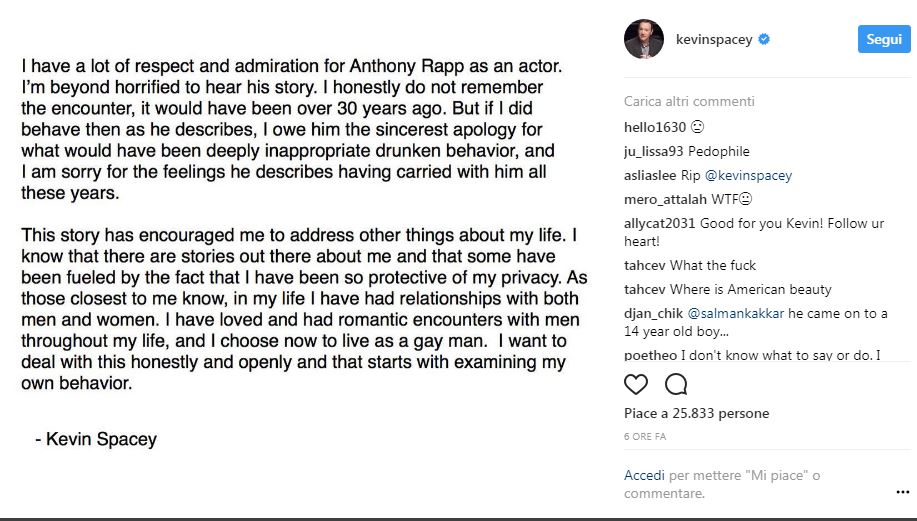Click the @kevinspacey mention in asliaslee's comment

point(748,175)
